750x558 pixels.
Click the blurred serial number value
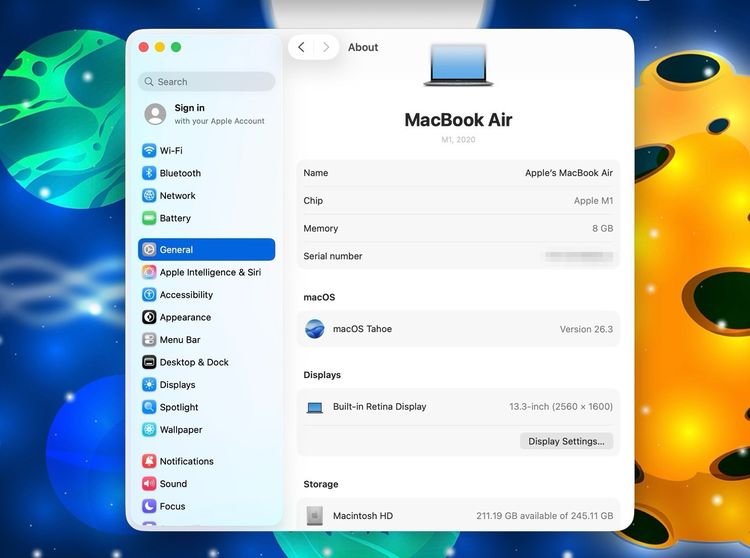pyautogui.click(x=579, y=256)
